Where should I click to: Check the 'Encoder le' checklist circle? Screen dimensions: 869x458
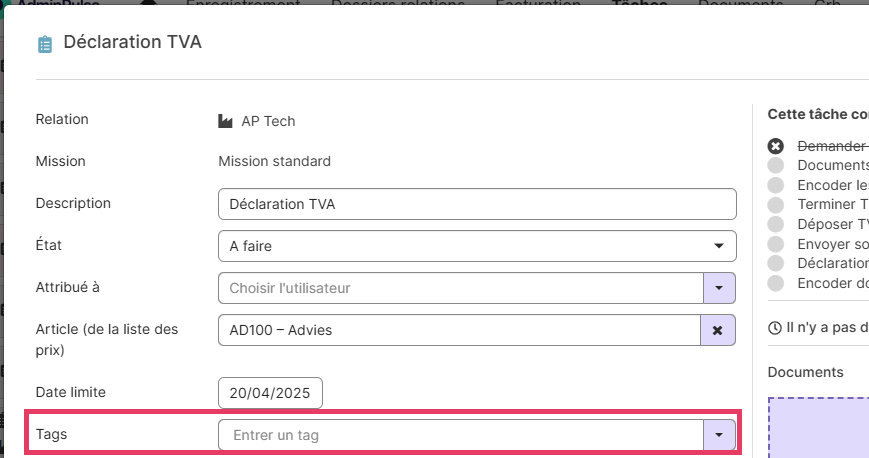click(x=775, y=185)
